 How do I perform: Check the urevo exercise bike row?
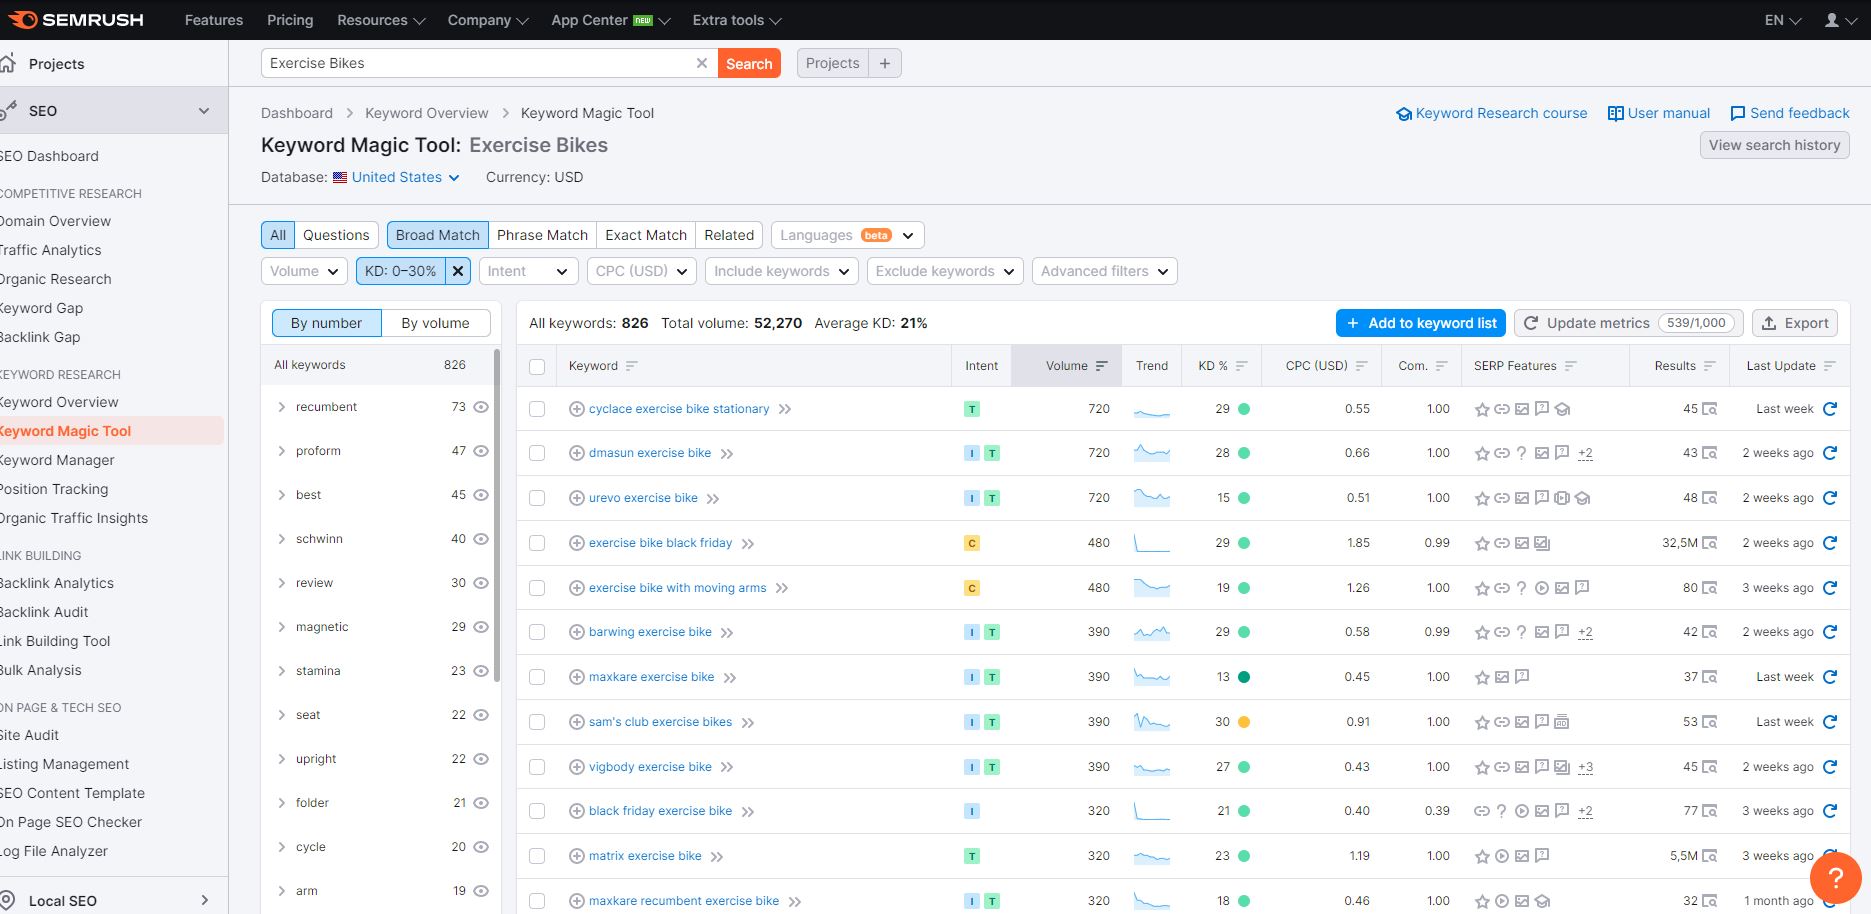[537, 498]
